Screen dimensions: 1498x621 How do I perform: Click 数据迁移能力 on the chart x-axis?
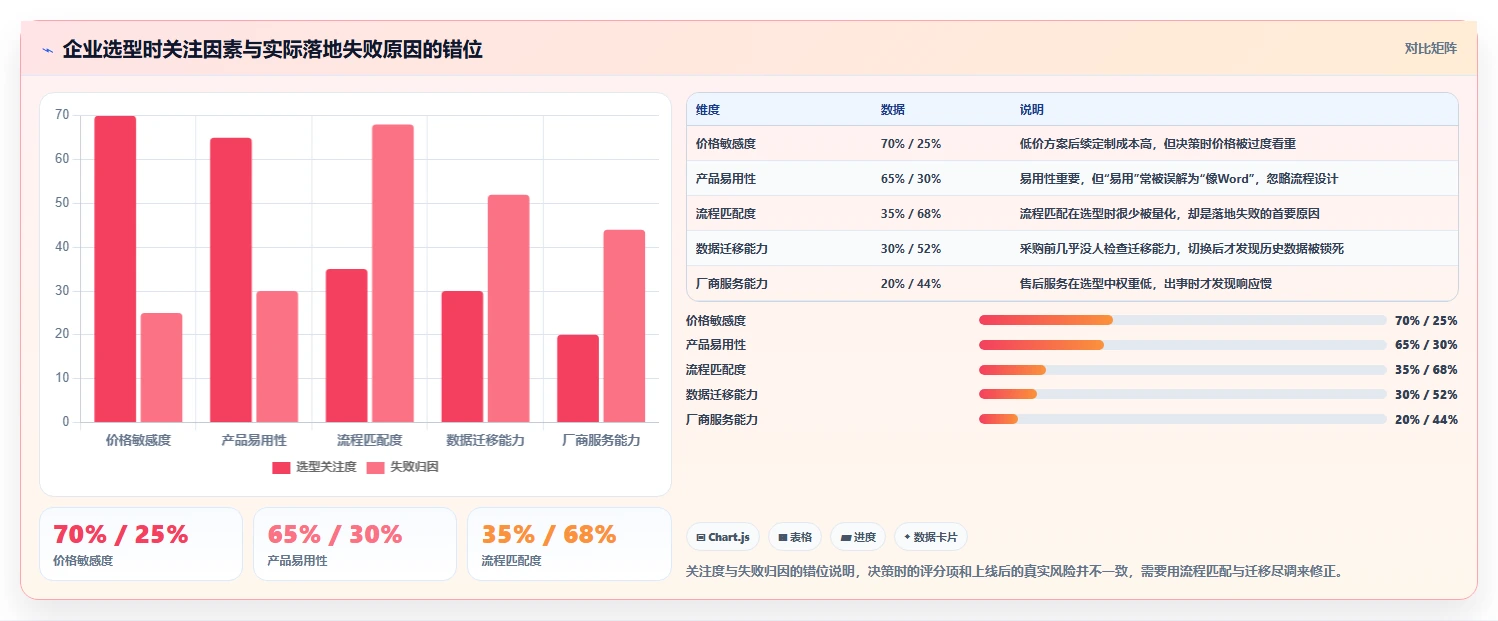click(485, 440)
